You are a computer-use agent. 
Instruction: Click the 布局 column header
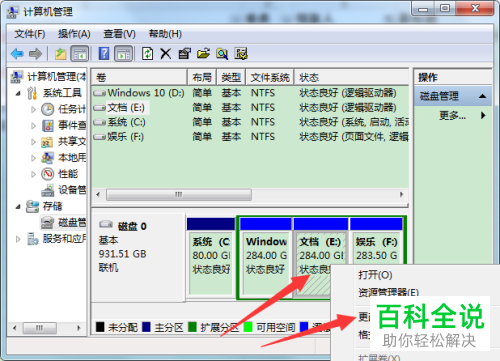pyautogui.click(x=202, y=77)
